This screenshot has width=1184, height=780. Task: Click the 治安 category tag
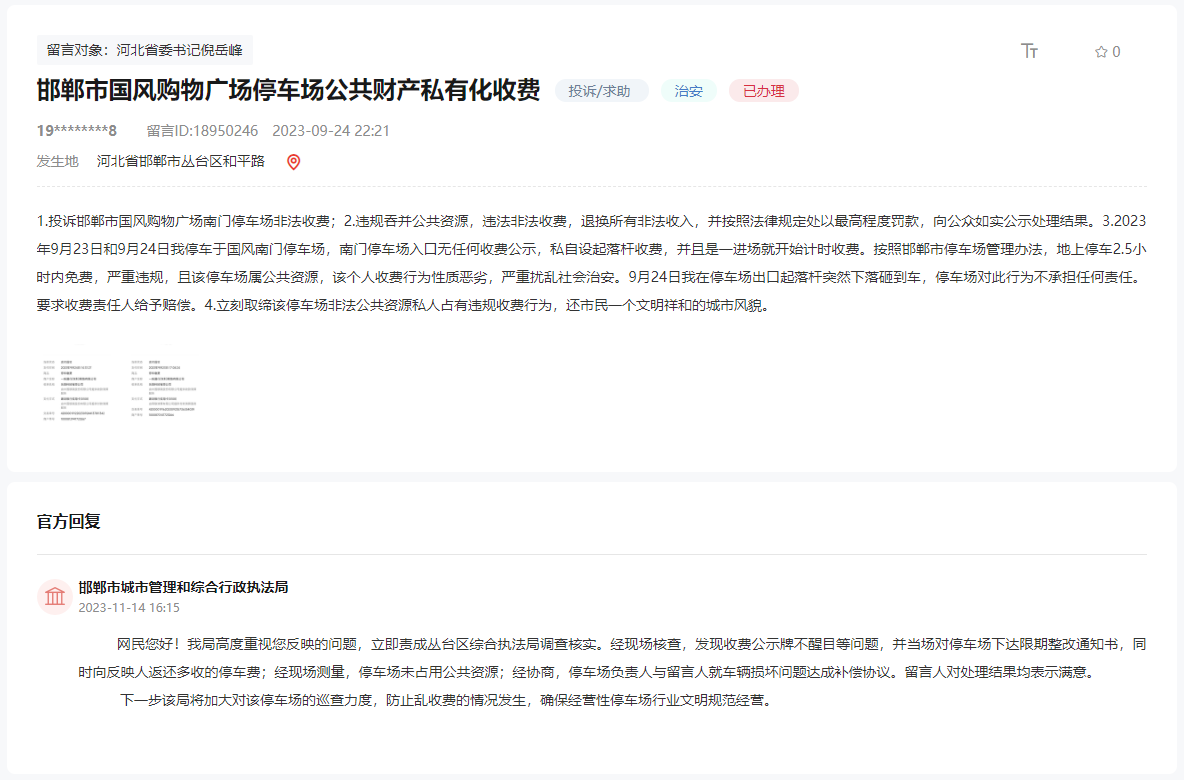tap(689, 91)
